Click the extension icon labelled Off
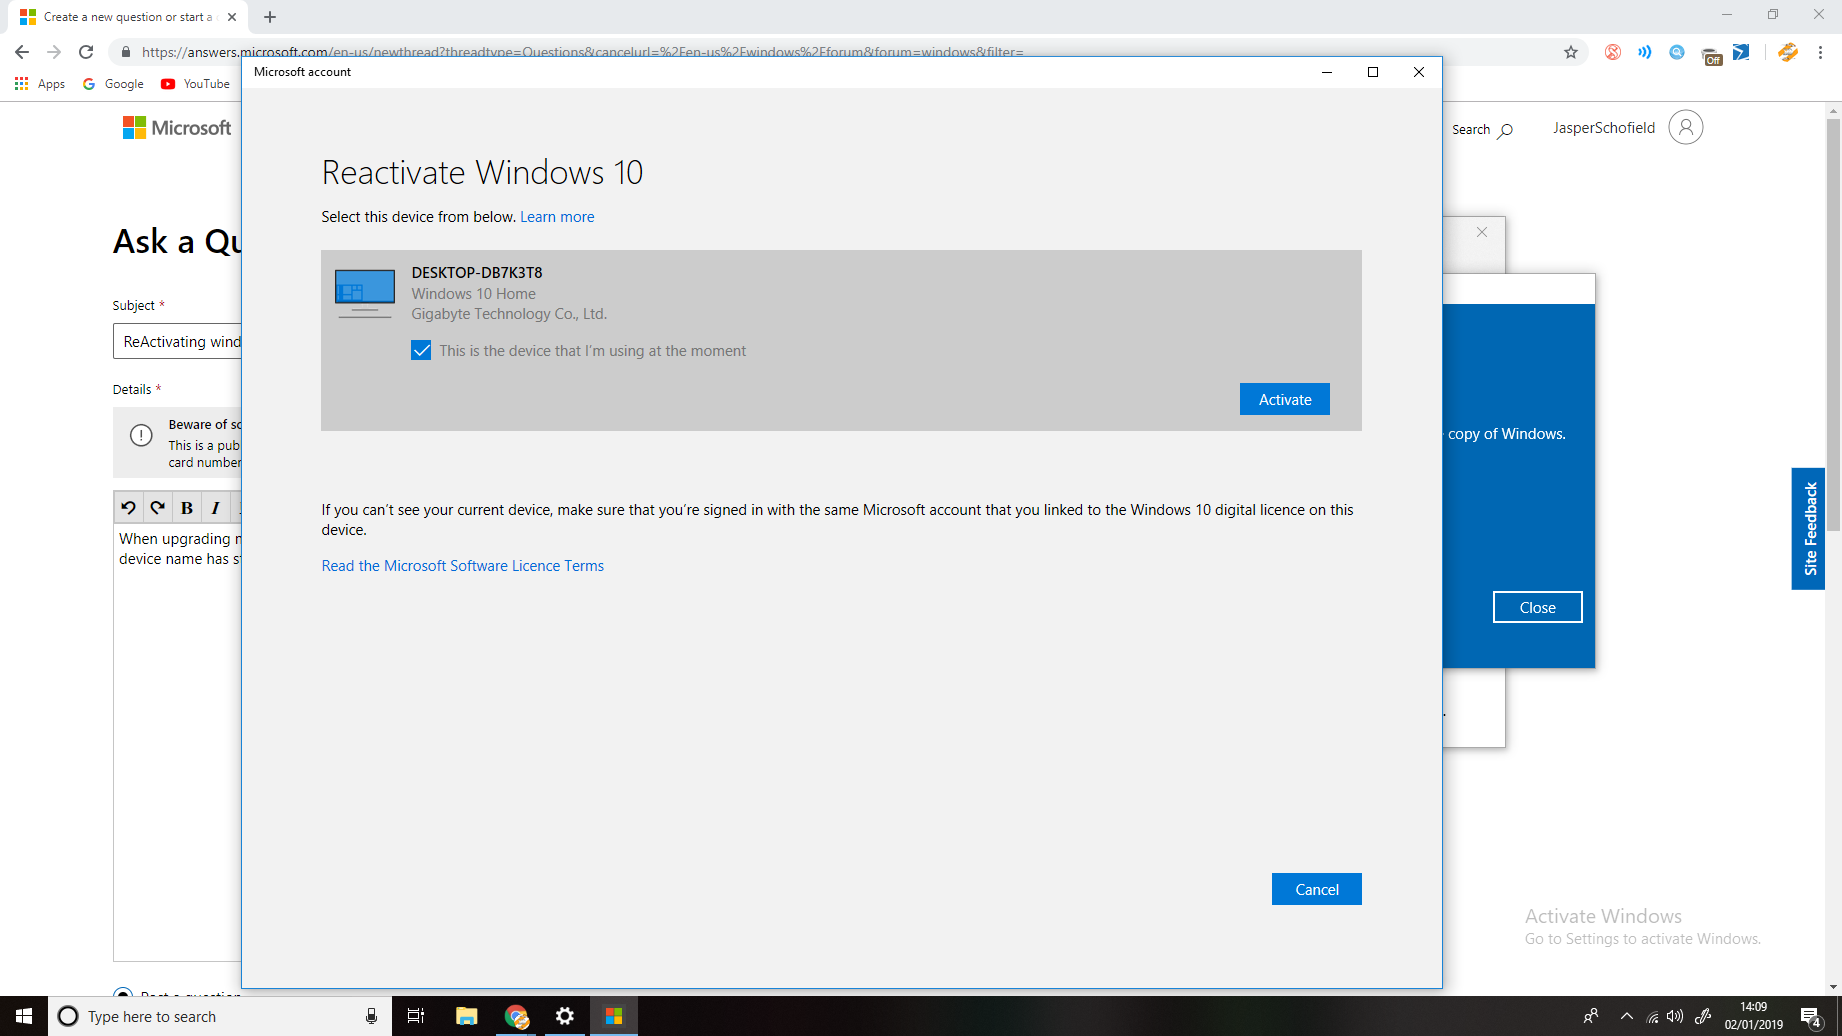This screenshot has width=1842, height=1036. [x=1711, y=55]
